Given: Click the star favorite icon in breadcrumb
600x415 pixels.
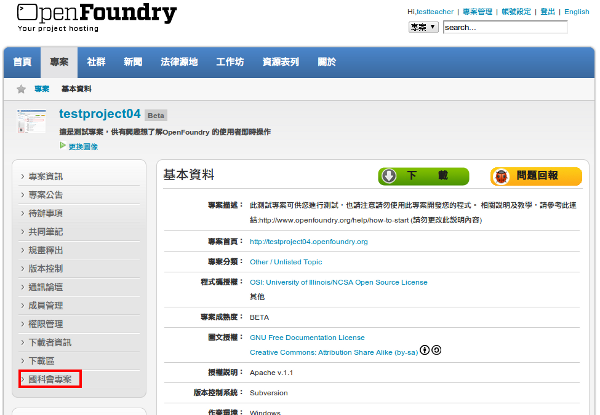Looking at the screenshot, I should tap(21, 89).
